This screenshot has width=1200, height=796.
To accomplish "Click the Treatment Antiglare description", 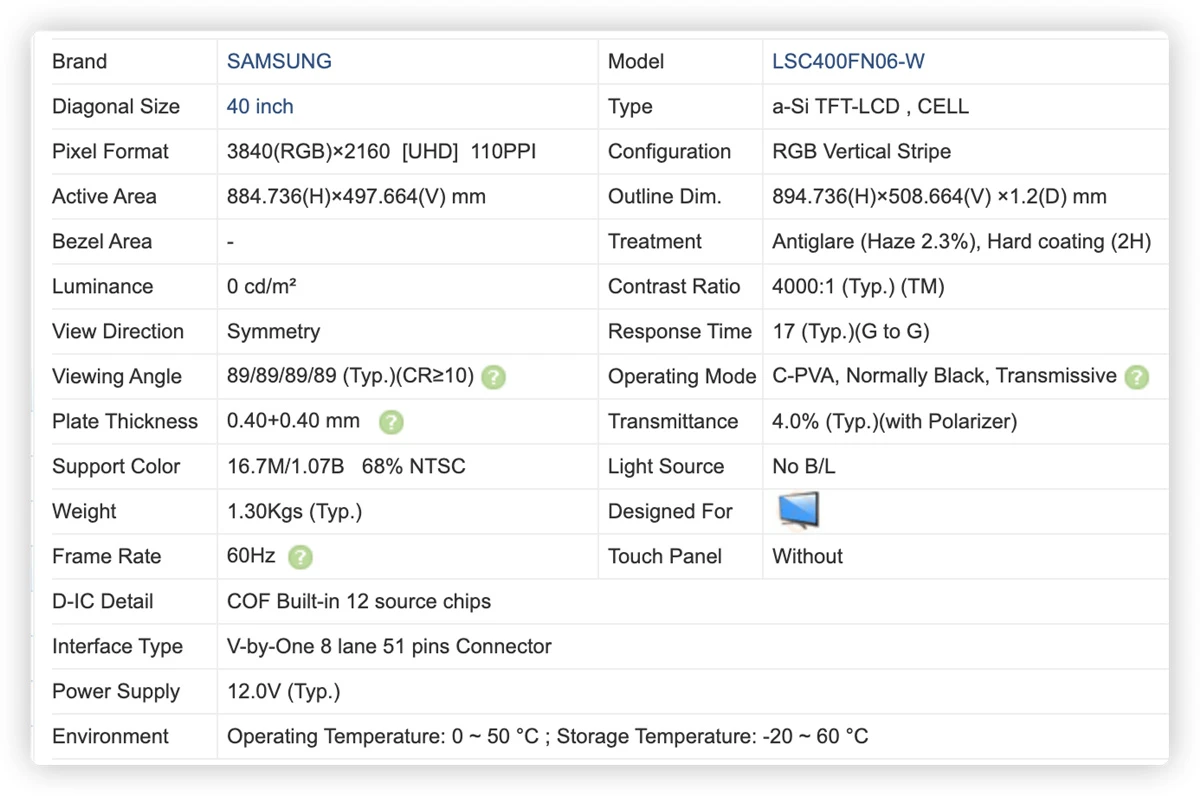I will (962, 241).
